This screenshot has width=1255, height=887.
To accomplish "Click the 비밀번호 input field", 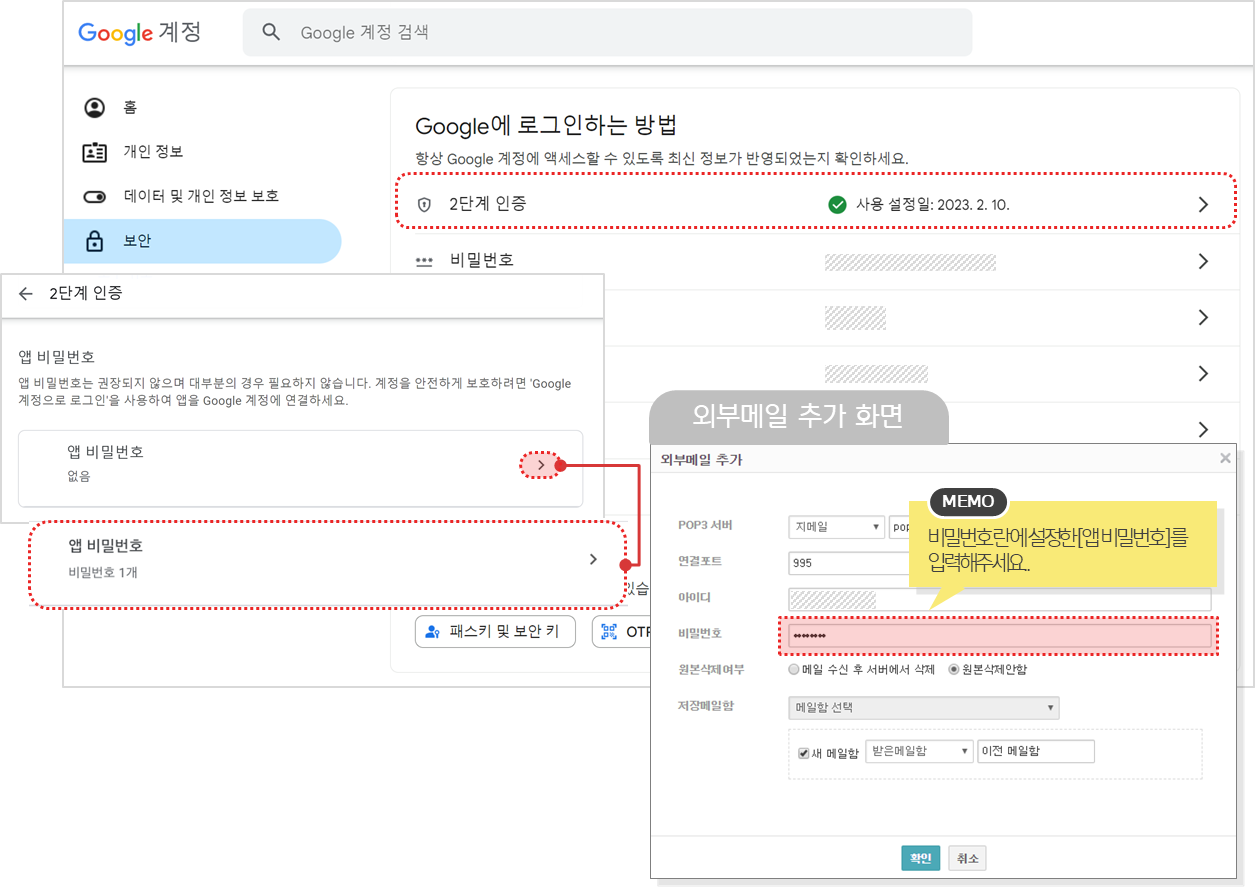I will click(x=998, y=636).
